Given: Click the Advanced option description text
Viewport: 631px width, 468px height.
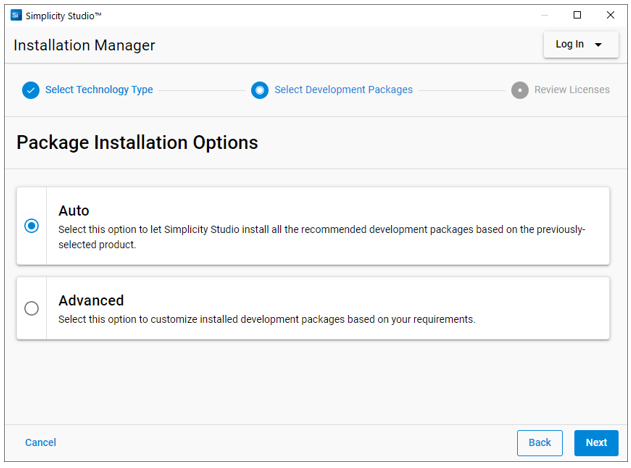Looking at the screenshot, I should point(267,320).
